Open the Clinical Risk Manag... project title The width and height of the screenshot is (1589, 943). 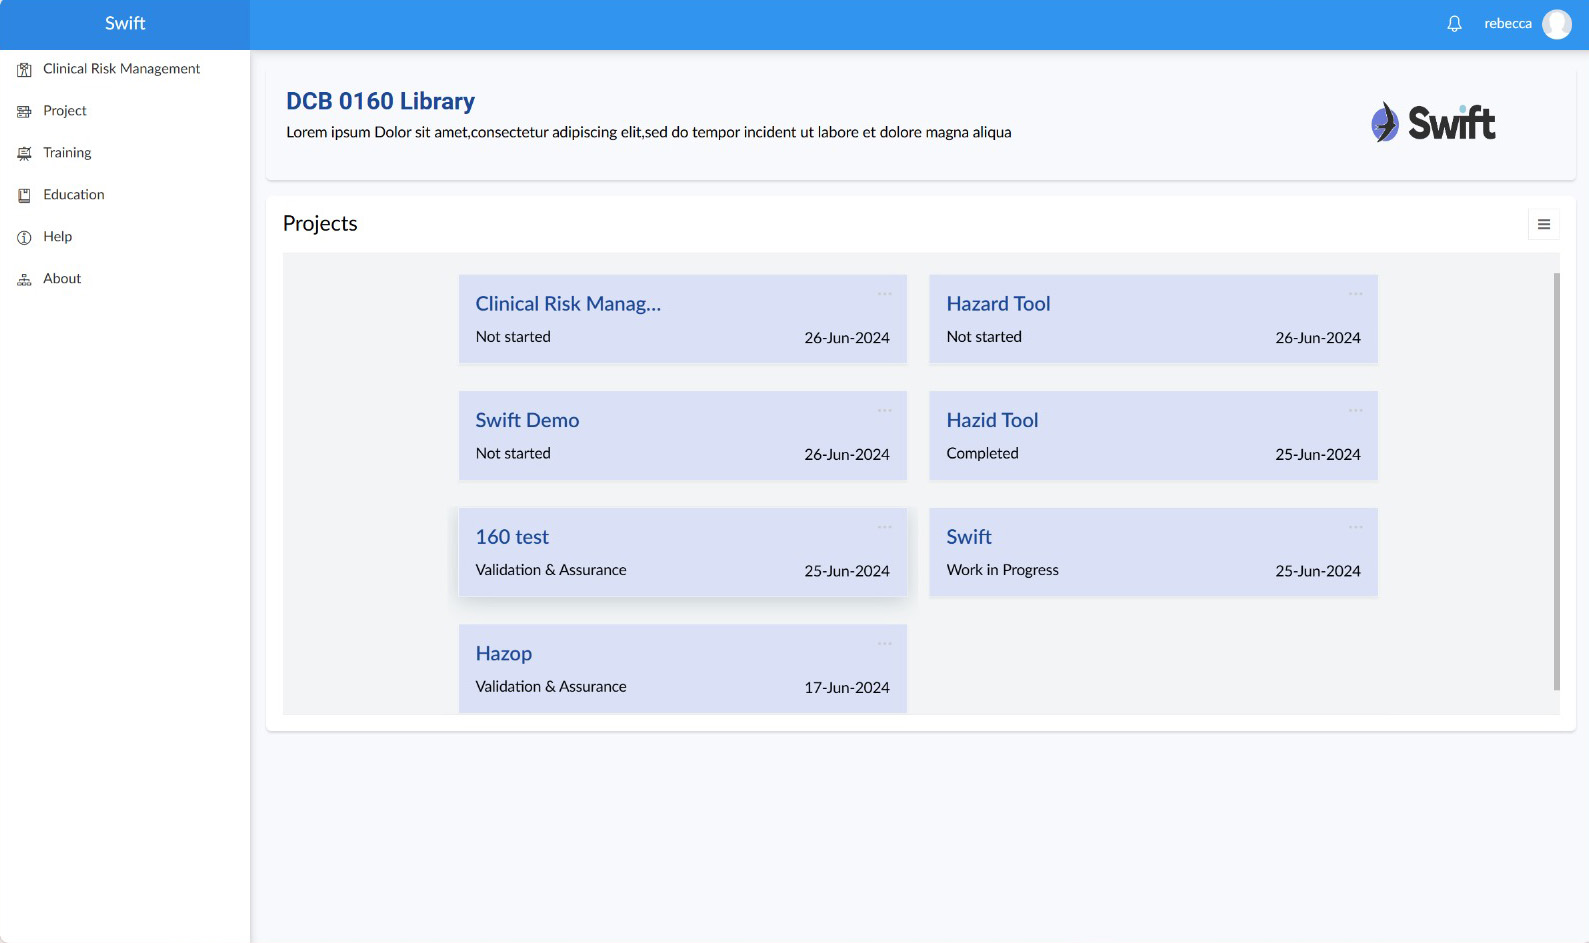567,304
